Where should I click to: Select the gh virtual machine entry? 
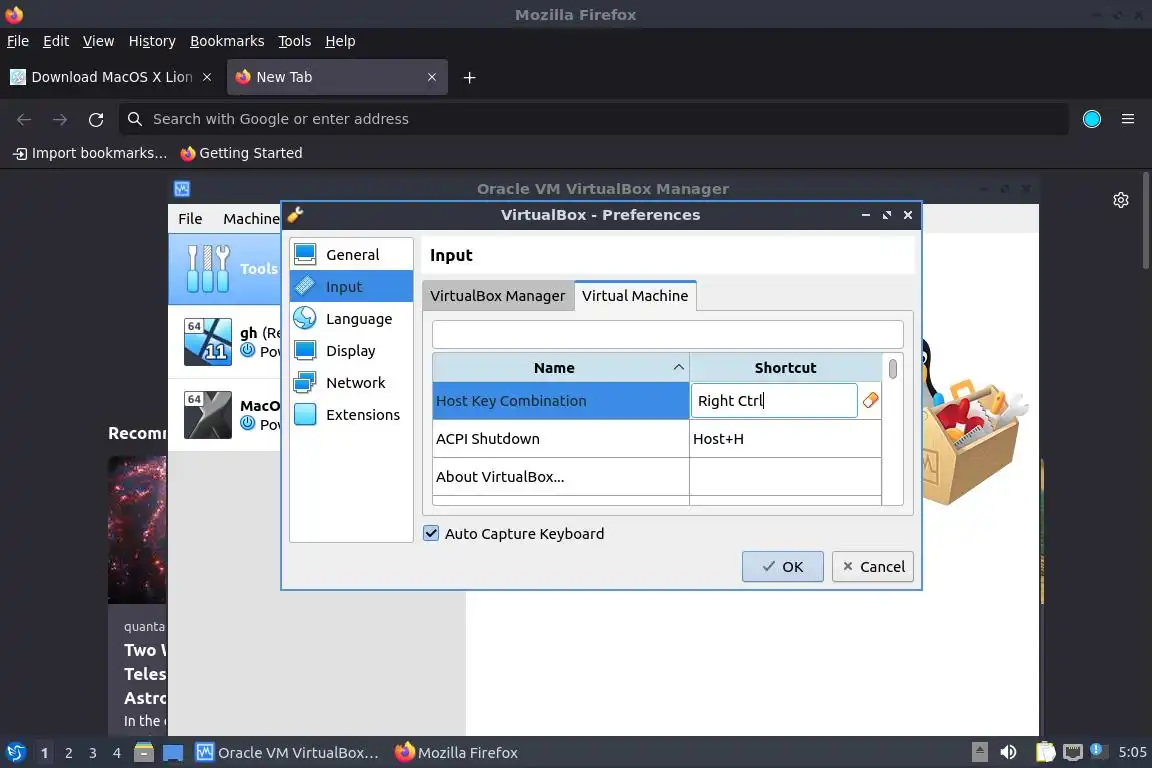pos(224,342)
